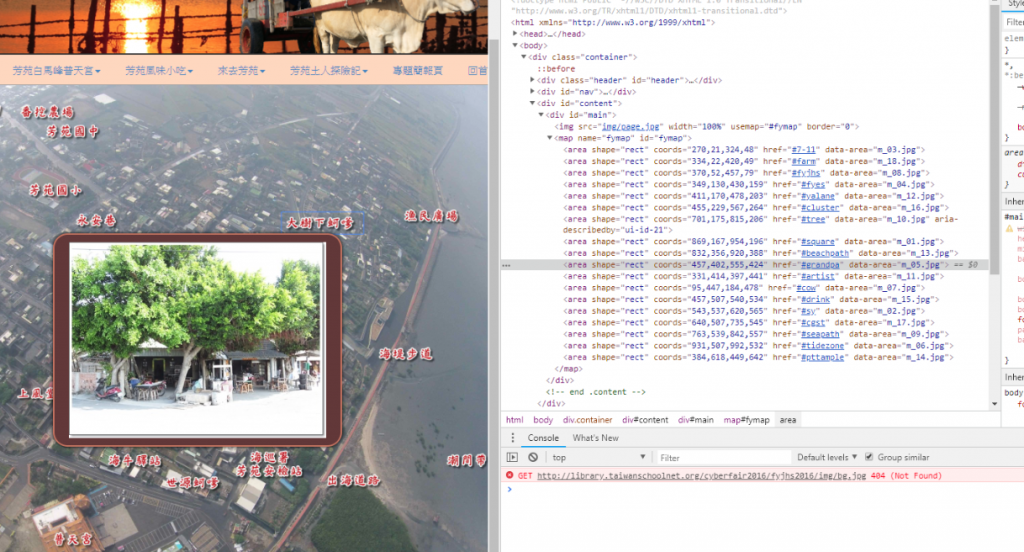Expand the div id nav node
Viewport: 1024px width, 552px height.
coord(532,92)
